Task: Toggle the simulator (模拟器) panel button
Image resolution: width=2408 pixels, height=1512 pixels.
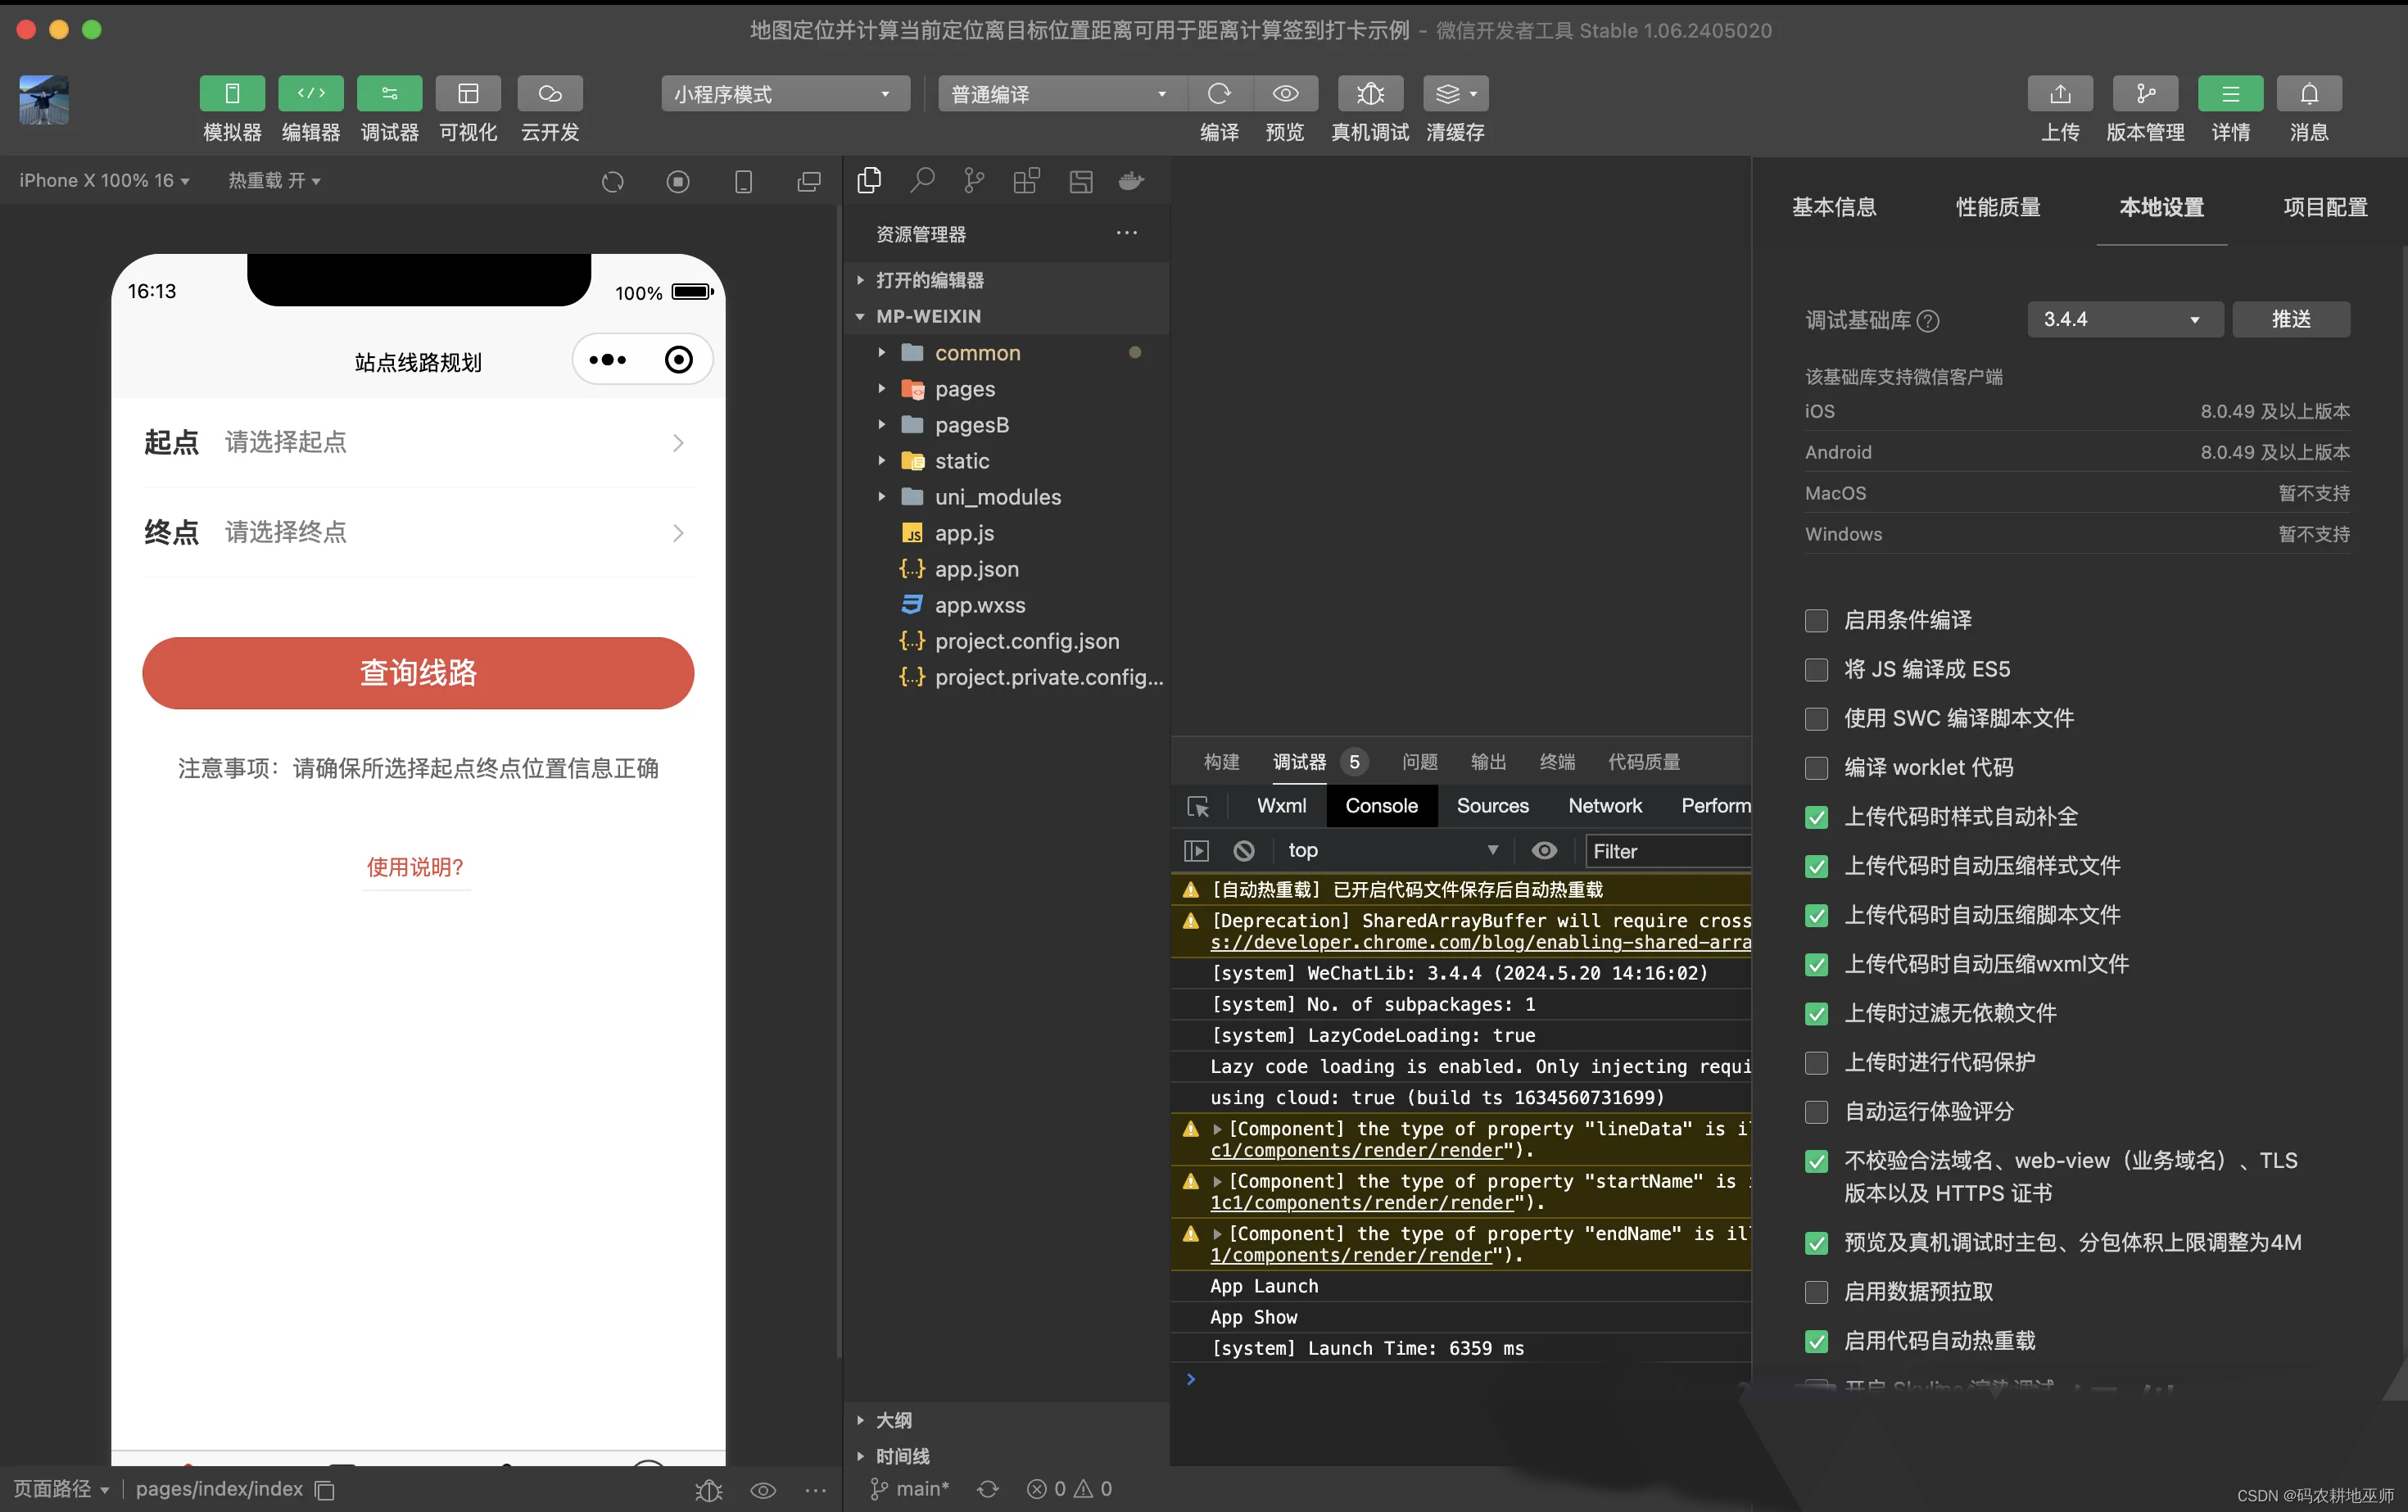Action: pos(232,94)
